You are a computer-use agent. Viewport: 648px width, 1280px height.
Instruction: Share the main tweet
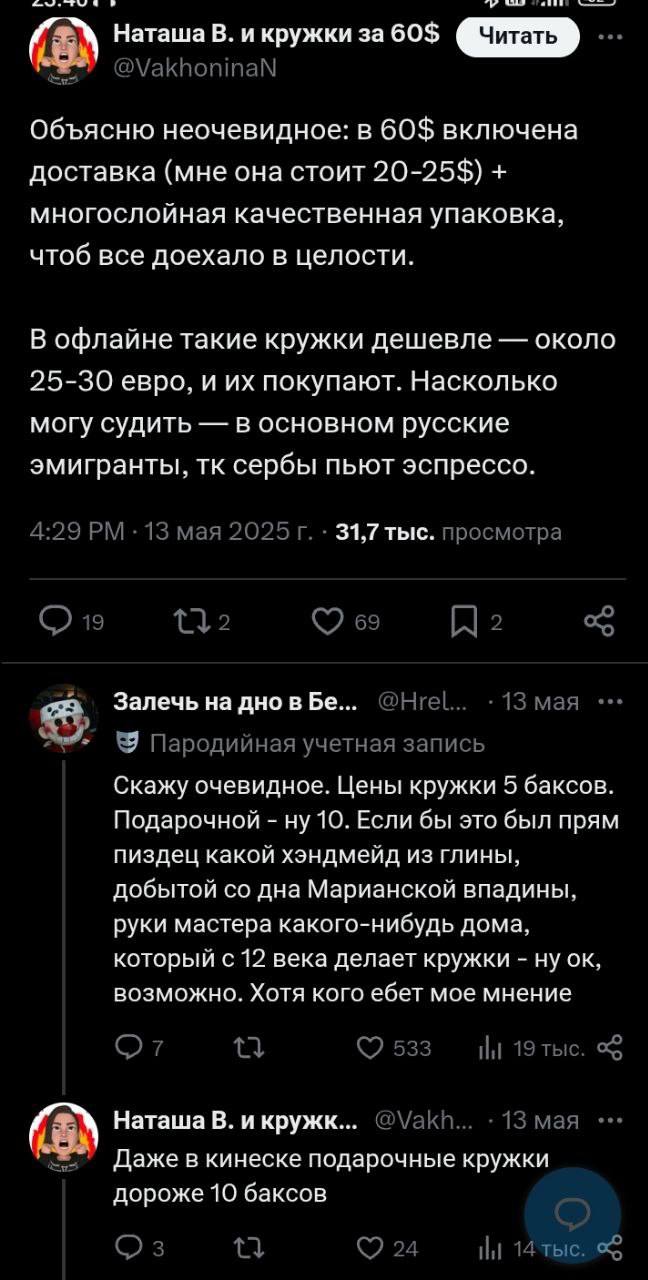[x=599, y=622]
